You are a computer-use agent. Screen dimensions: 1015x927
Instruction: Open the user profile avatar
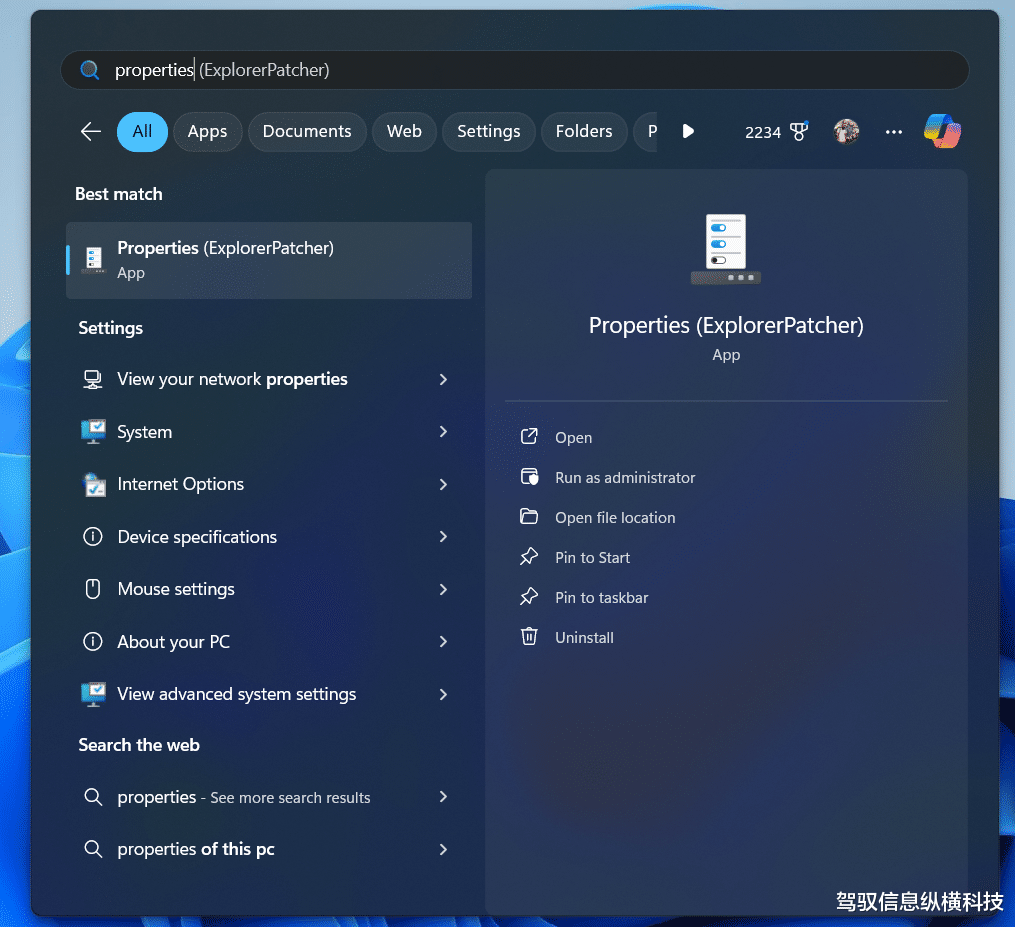point(847,131)
